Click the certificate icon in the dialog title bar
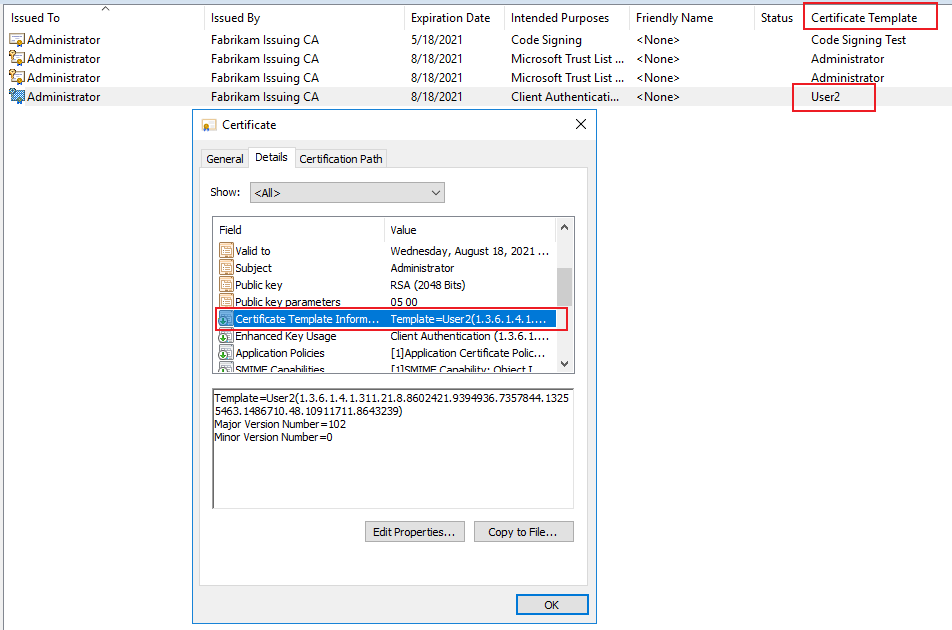 (208, 124)
